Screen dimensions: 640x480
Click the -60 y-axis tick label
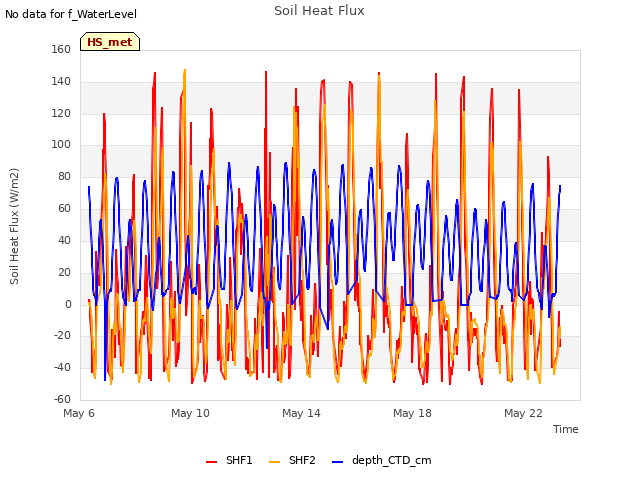(62, 399)
